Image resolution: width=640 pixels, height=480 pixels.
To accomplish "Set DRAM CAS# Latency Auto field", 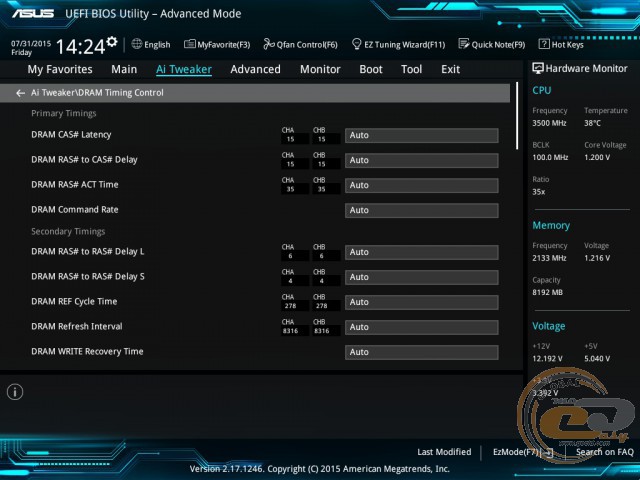I will [x=422, y=136].
